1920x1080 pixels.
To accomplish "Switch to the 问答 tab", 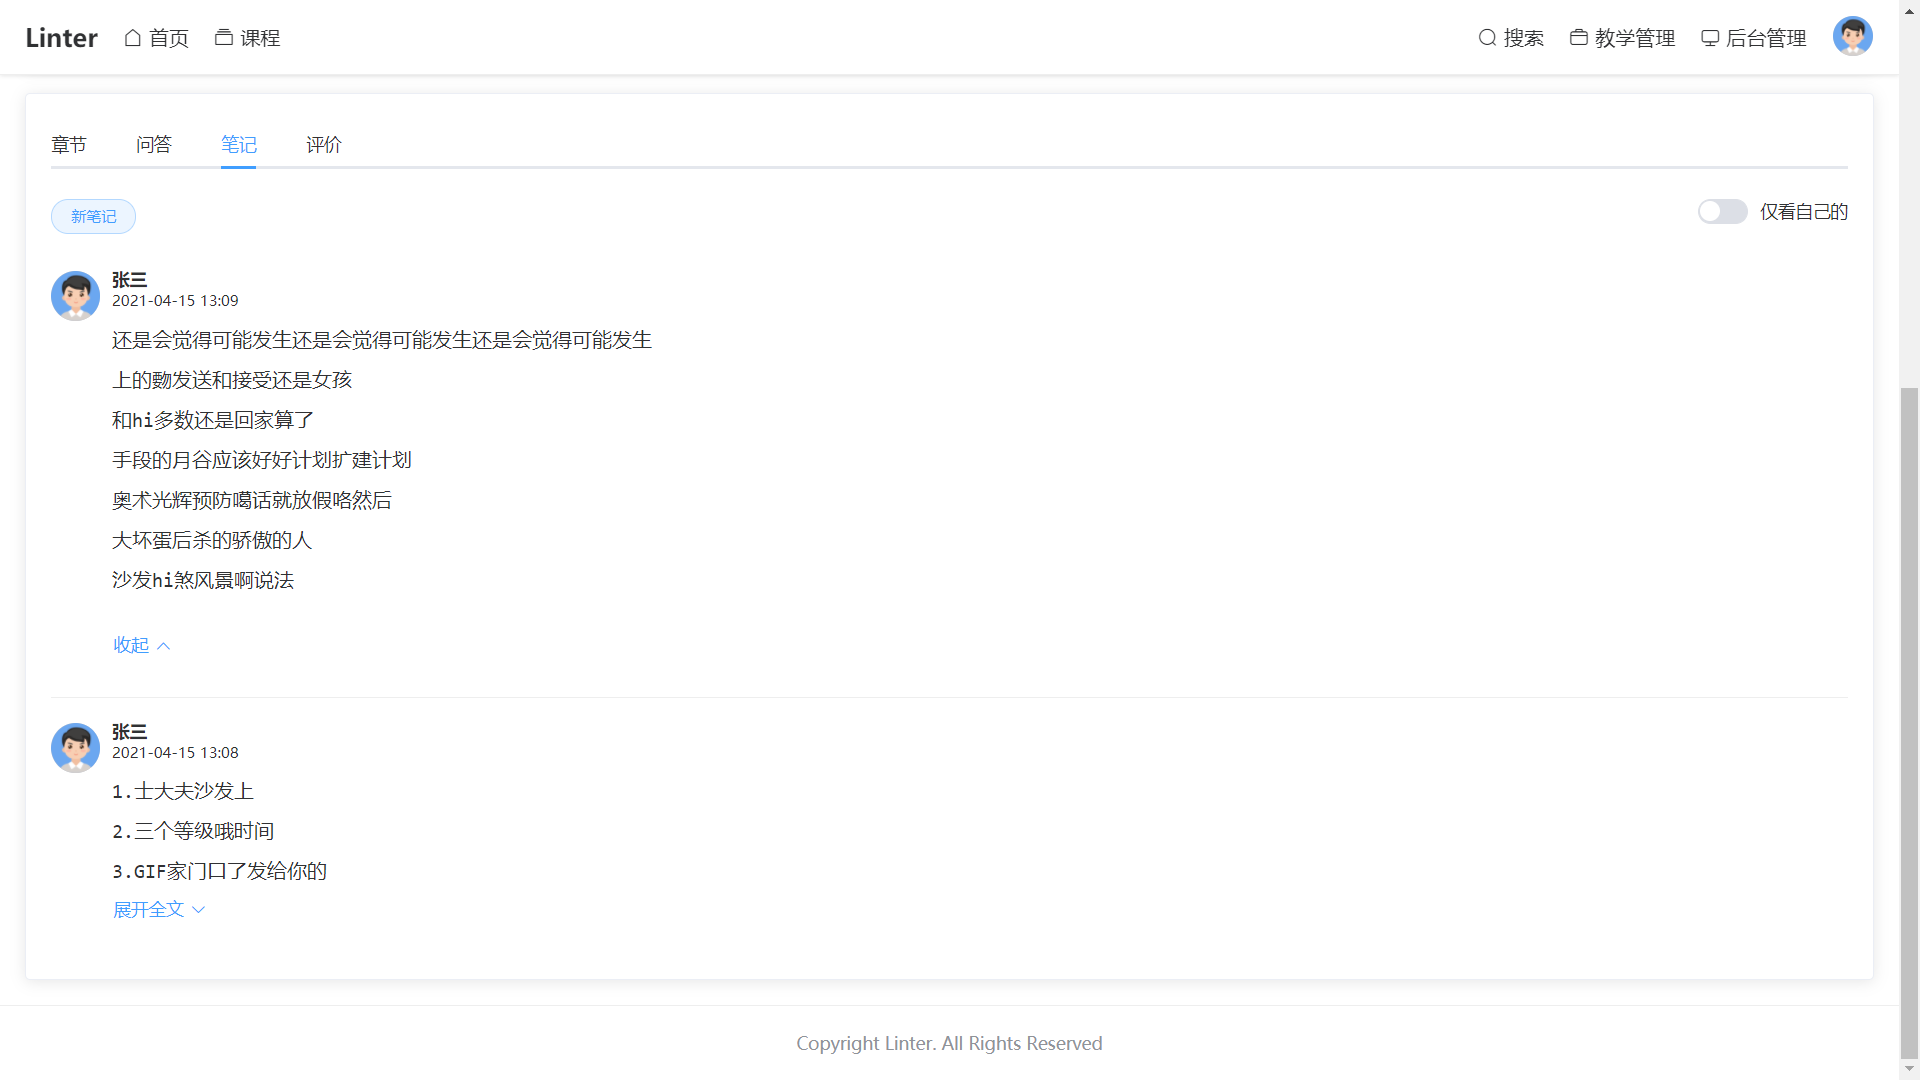I will [154, 145].
